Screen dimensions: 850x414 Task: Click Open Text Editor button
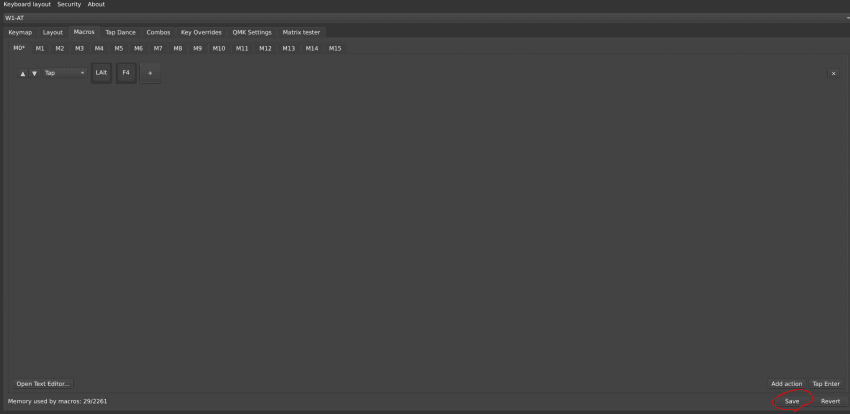coord(43,384)
